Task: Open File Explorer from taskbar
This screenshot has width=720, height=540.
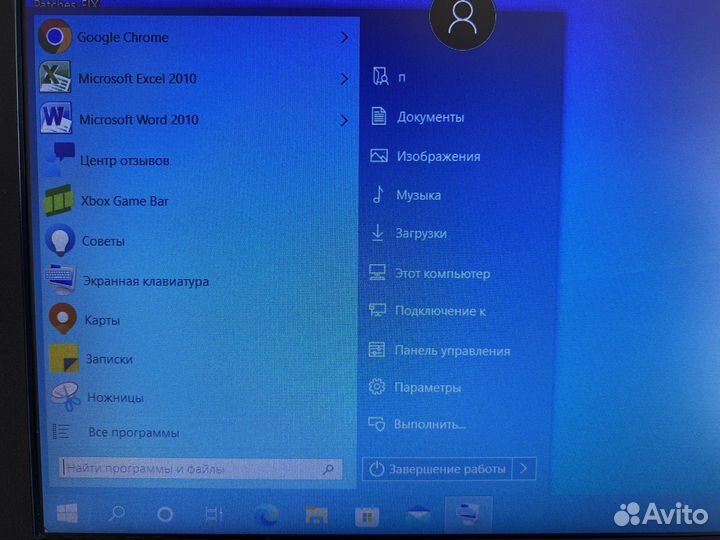Action: coord(316,515)
